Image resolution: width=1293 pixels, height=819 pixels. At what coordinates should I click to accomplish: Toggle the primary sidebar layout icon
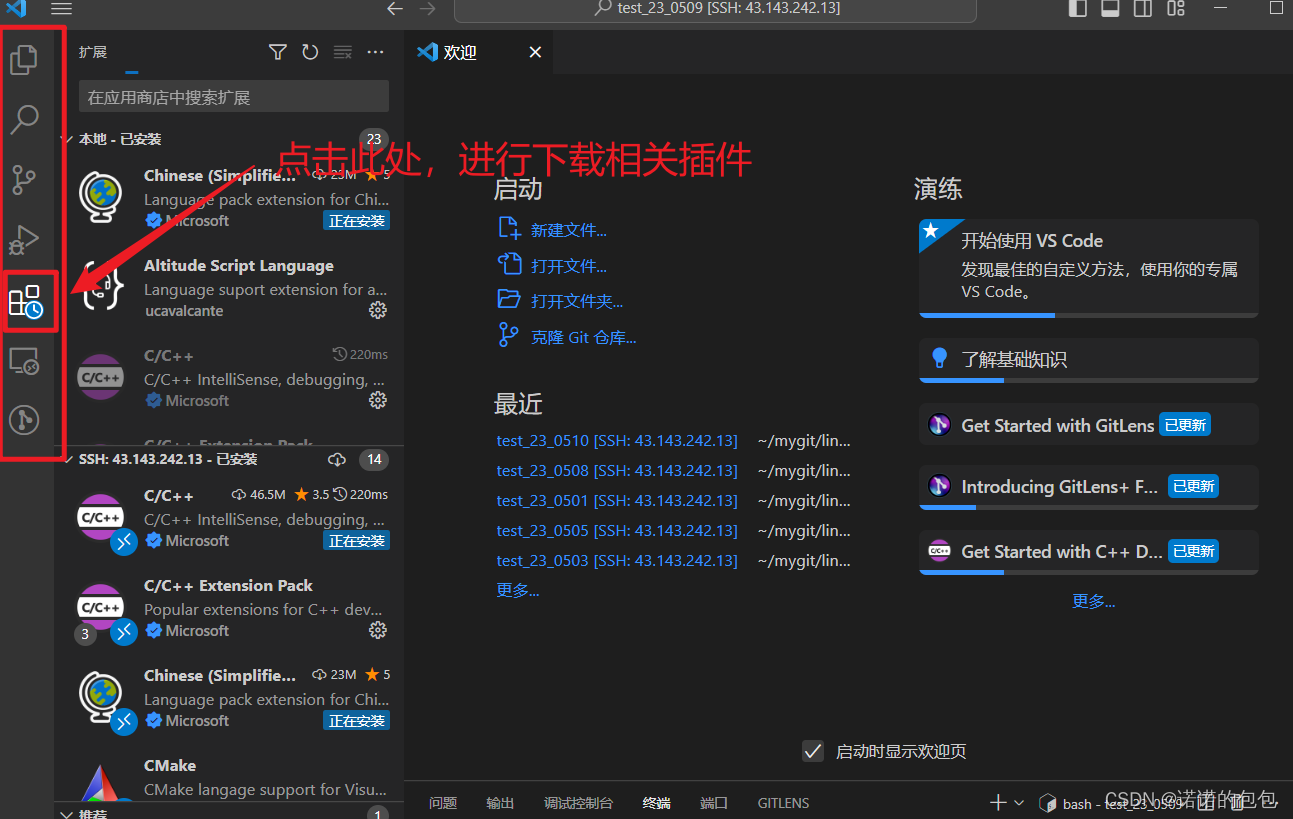pos(1078,8)
